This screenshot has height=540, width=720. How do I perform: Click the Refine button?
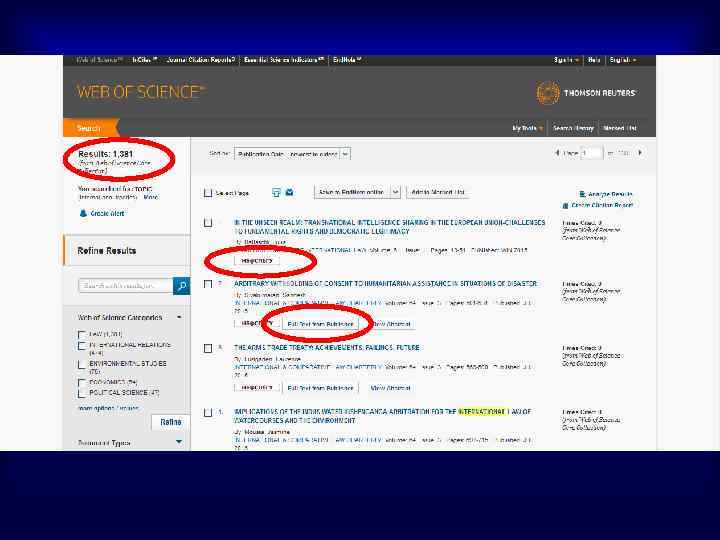point(170,422)
